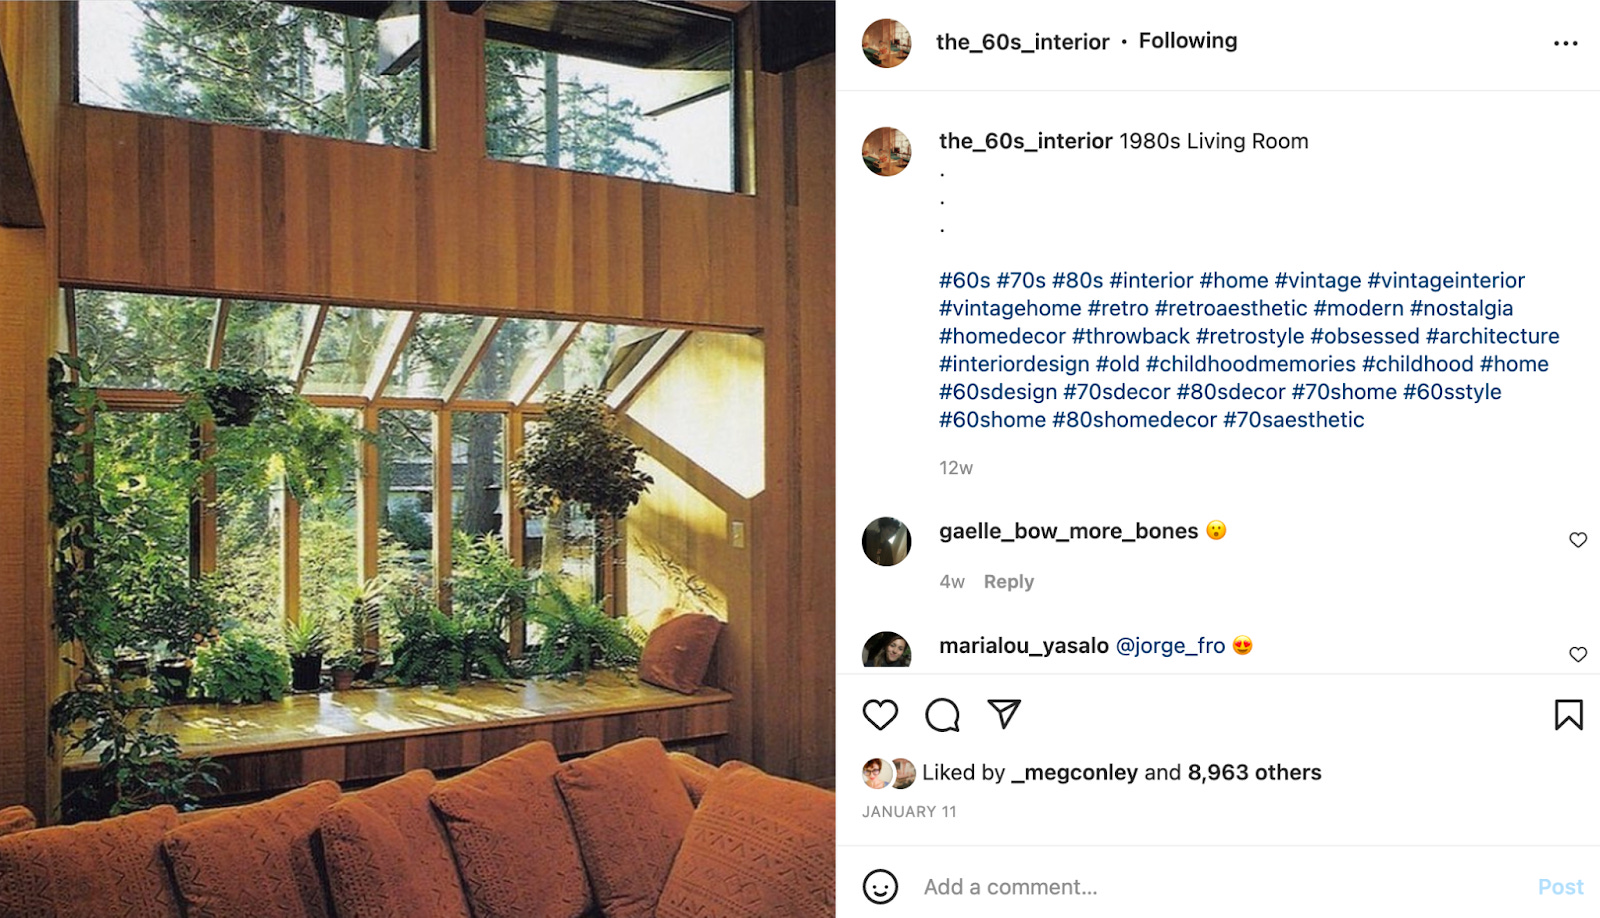Viewport: 1600px width, 918px height.
Task: Save the post with the bookmark icon
Action: coord(1568,714)
